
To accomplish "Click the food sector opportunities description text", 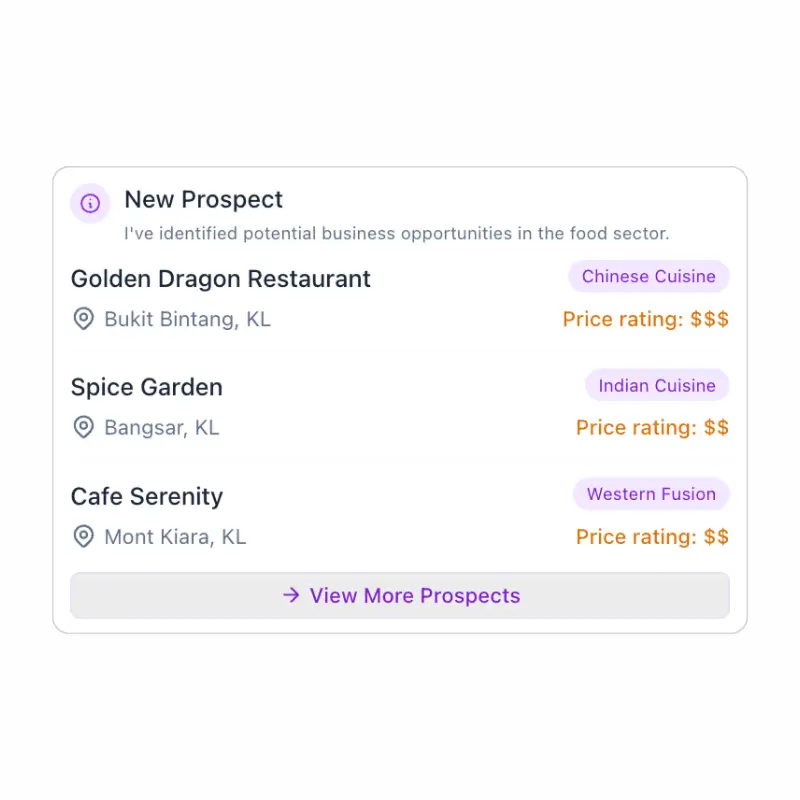I will [x=396, y=234].
